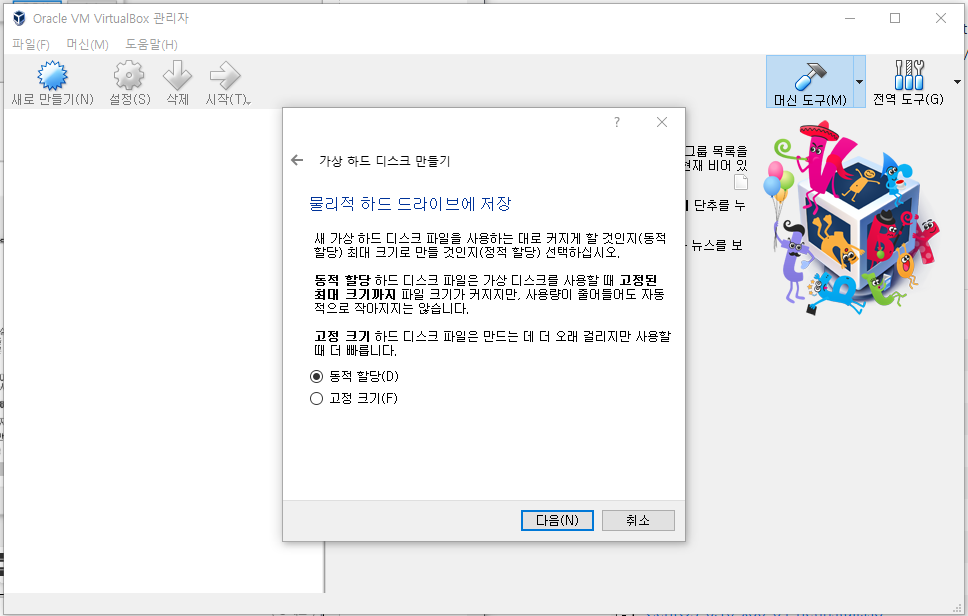
Task: Close the 가상 하드 디스크 만들기 dialog
Action: click(662, 122)
